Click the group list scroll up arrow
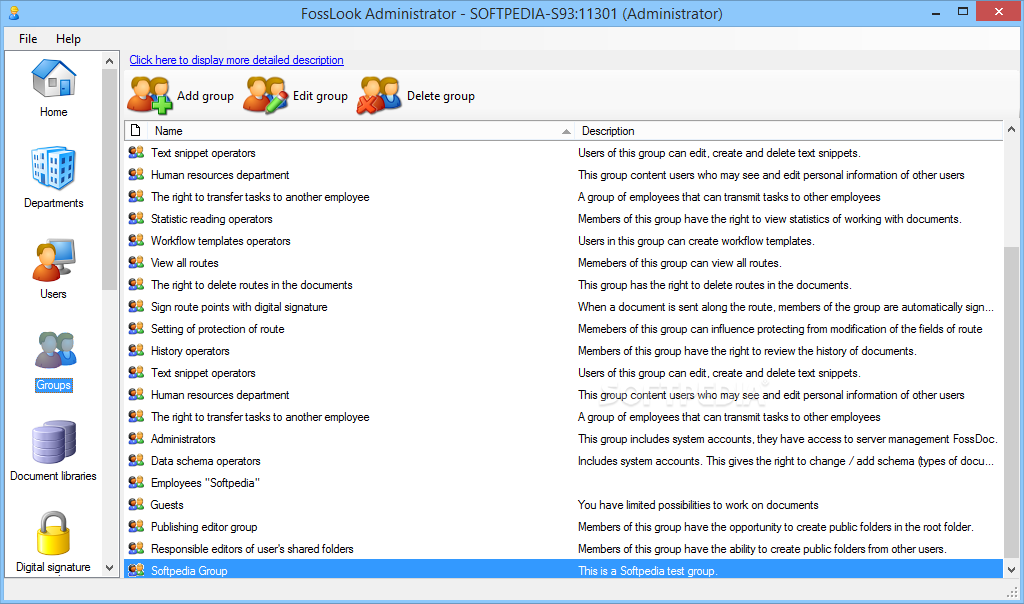This screenshot has height=604, width=1024. (x=1011, y=129)
